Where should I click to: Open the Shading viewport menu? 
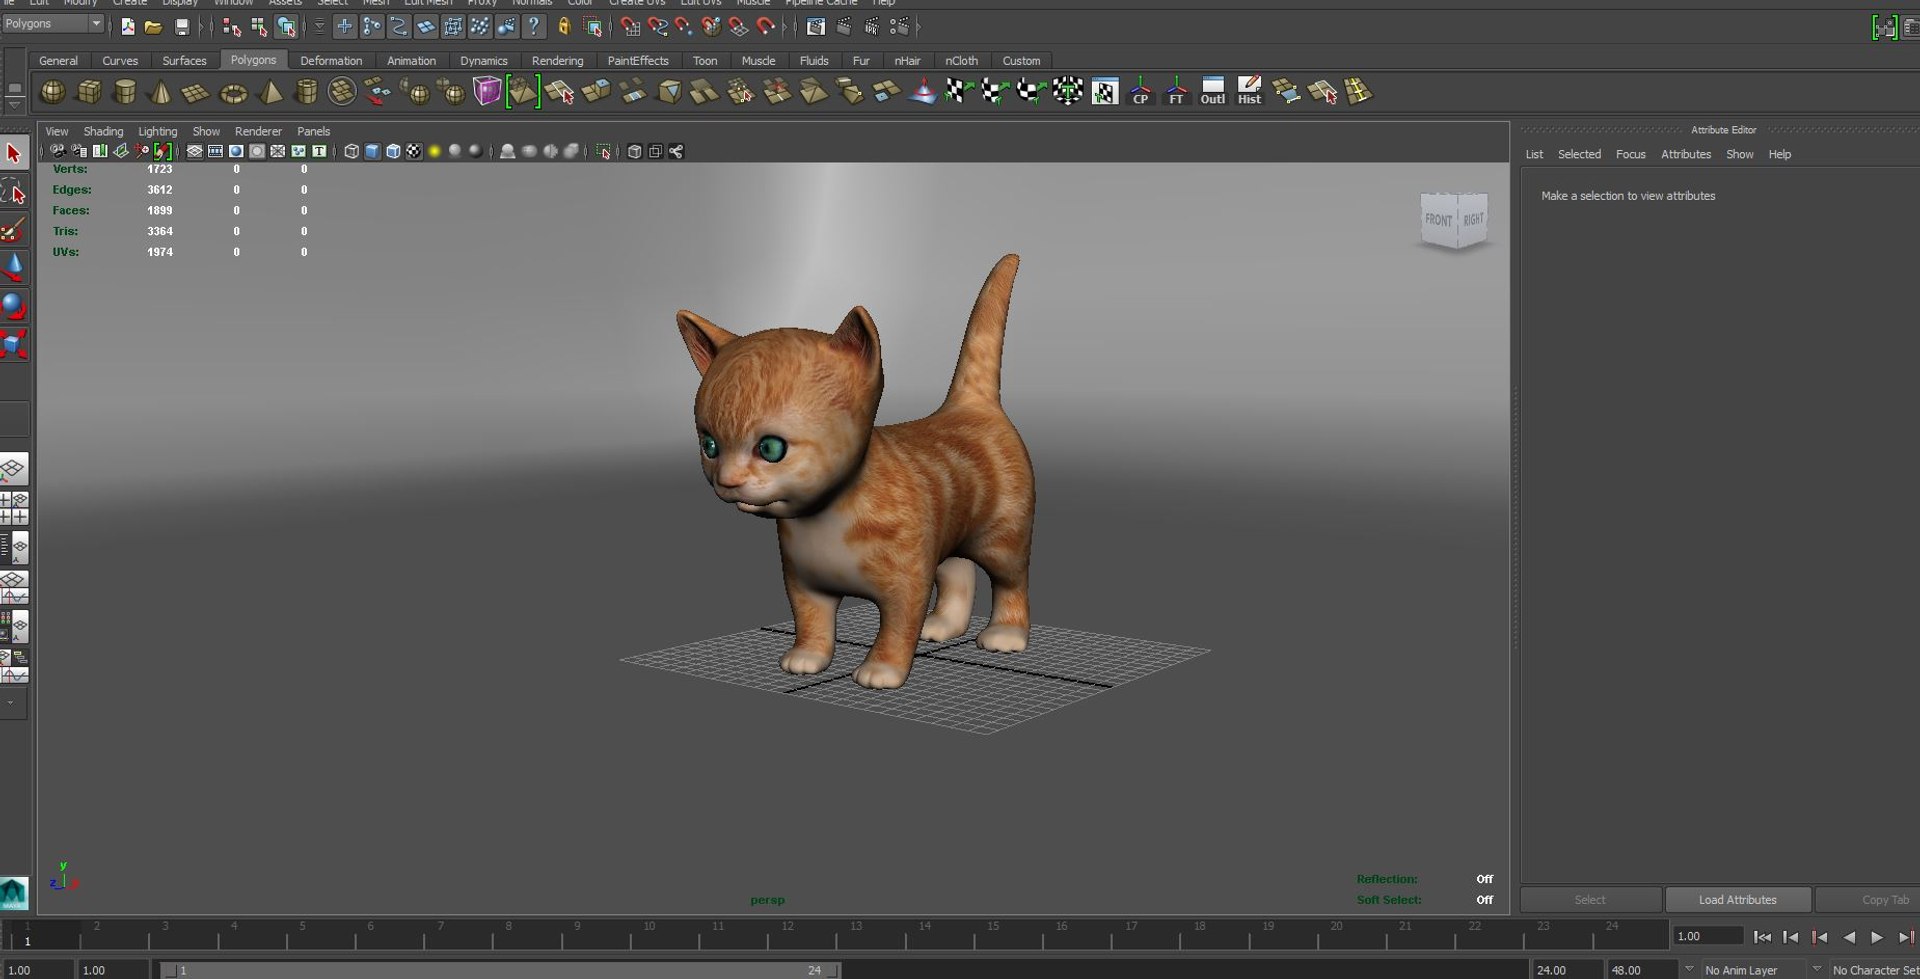(103, 131)
